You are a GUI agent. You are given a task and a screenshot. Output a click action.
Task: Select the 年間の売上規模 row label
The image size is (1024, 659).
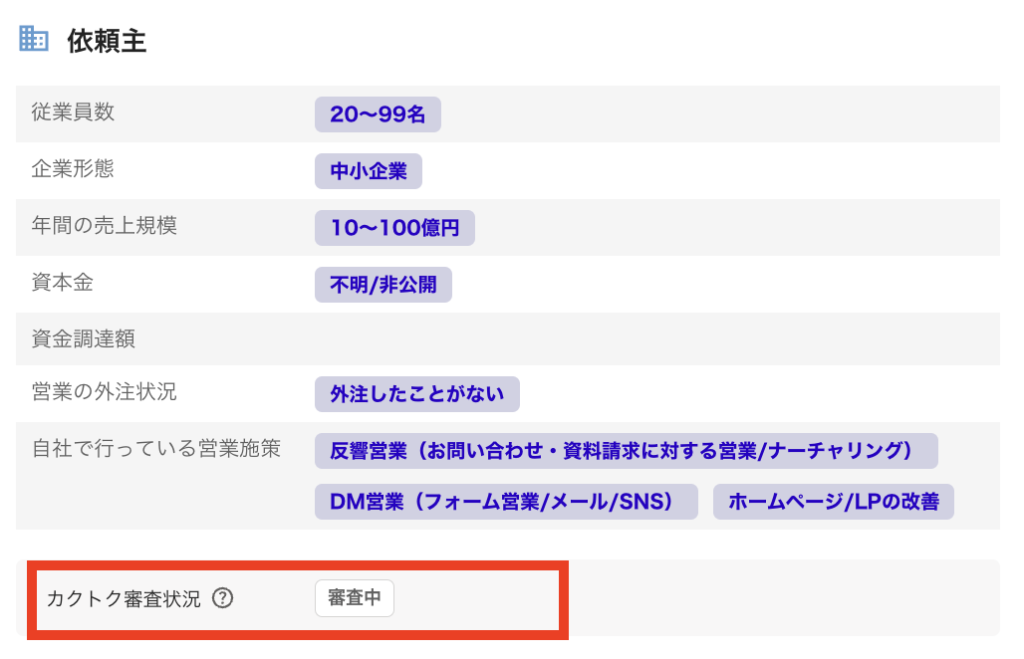pos(104,226)
